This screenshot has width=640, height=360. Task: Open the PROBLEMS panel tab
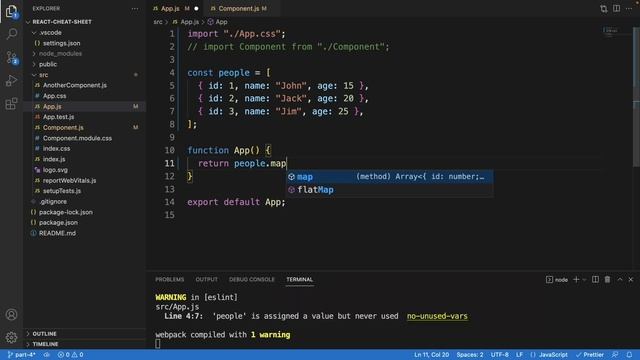[169, 280]
